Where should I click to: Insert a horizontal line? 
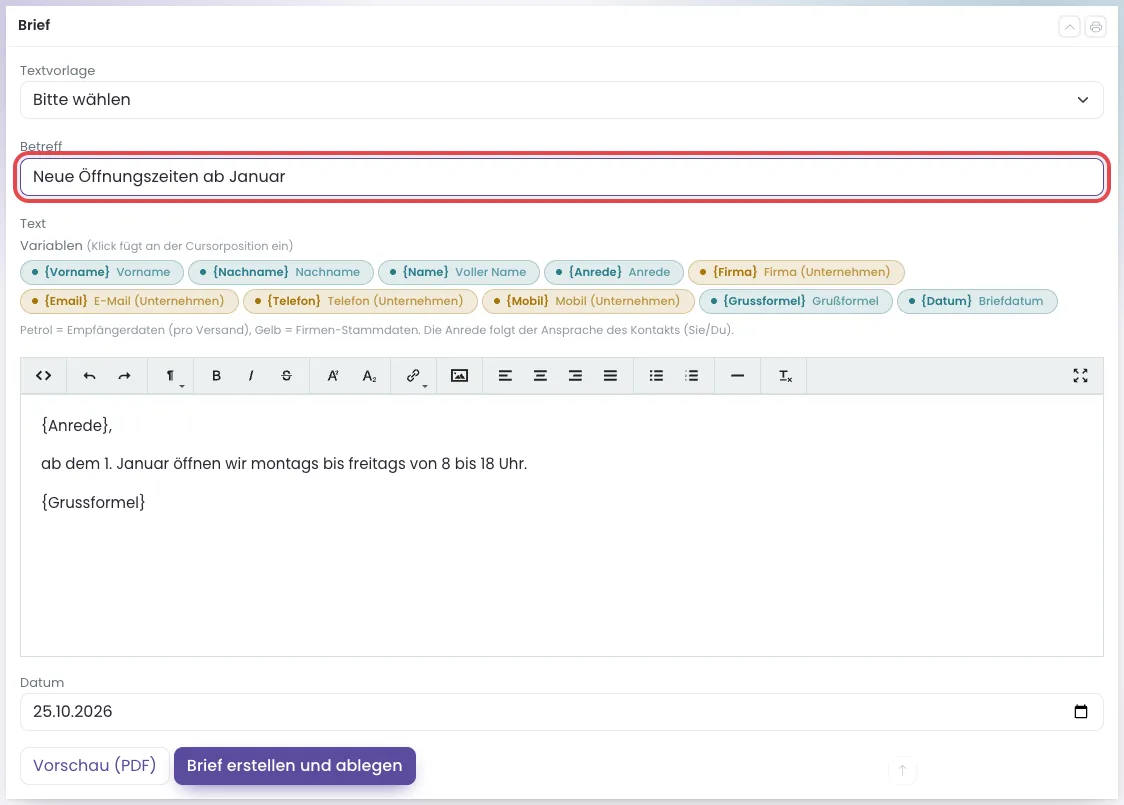737,376
